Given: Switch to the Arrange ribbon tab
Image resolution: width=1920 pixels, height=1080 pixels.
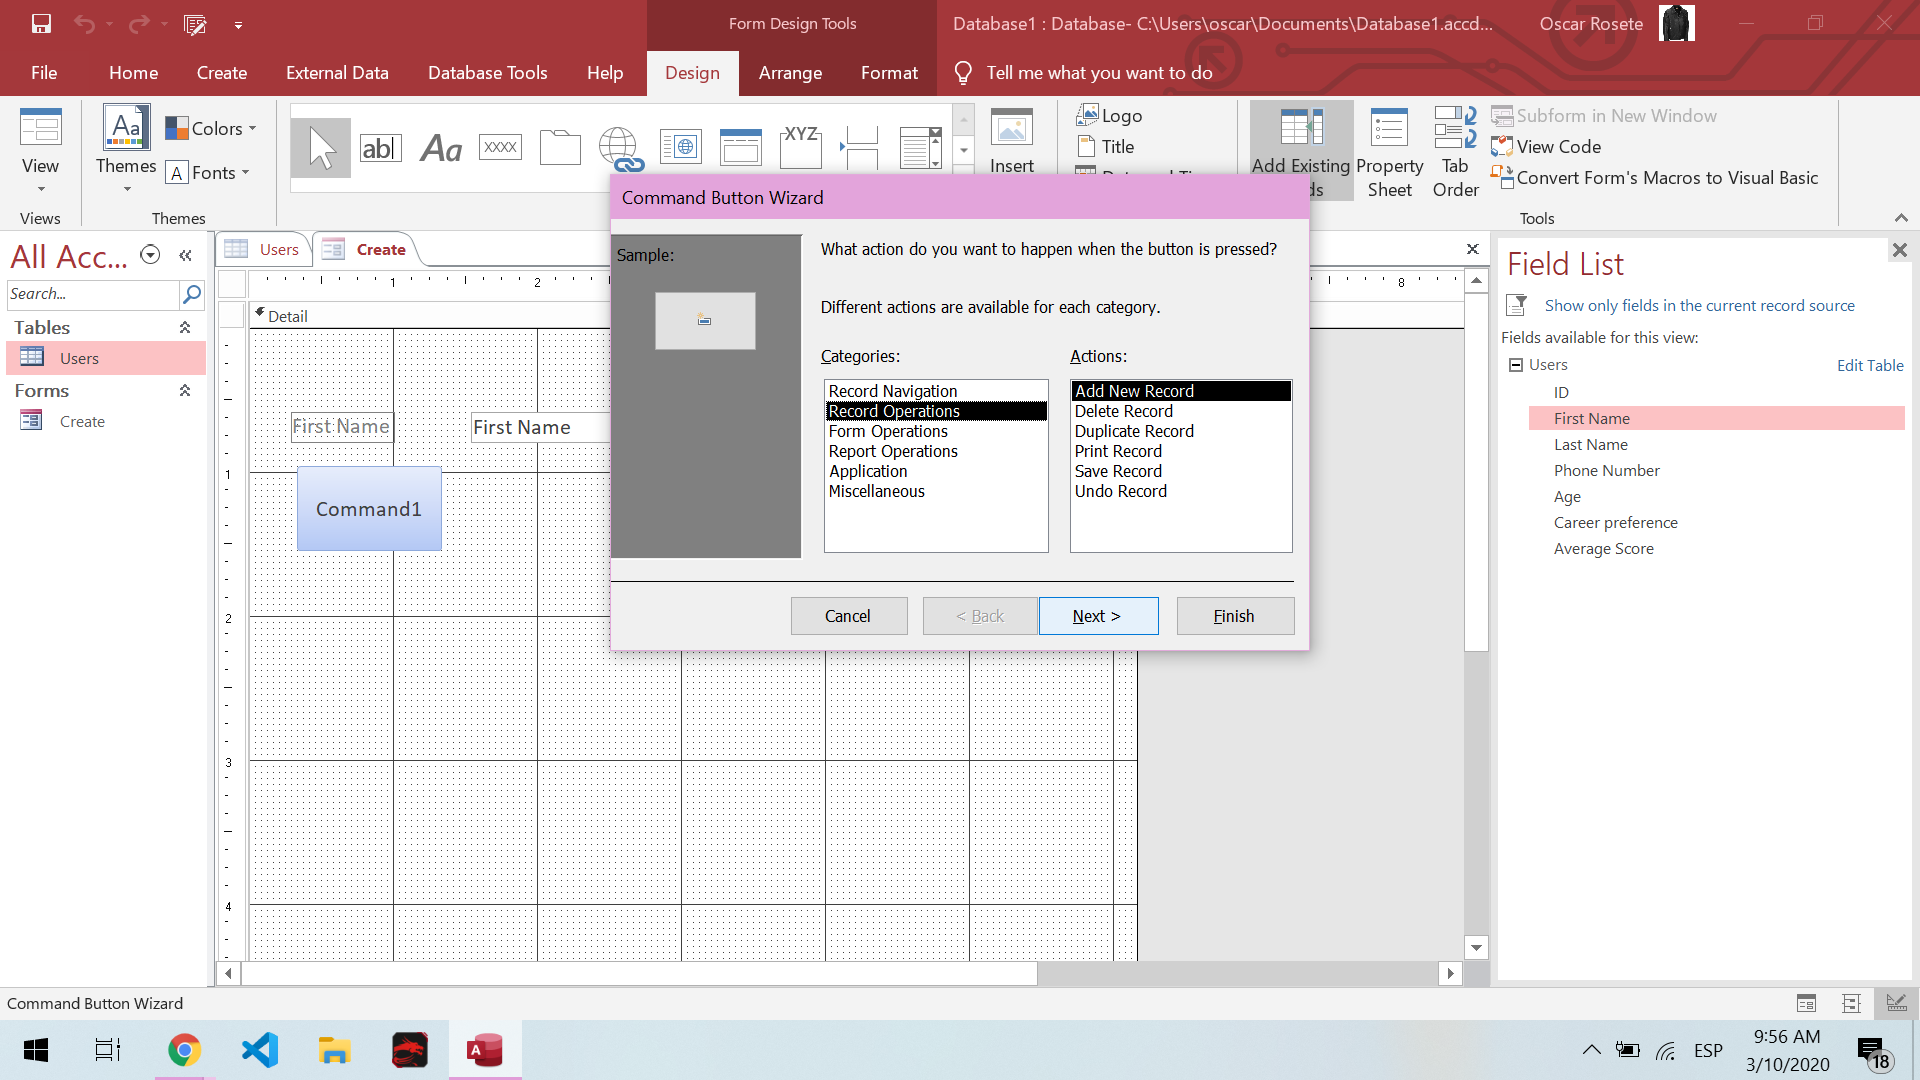Looking at the screenshot, I should (x=790, y=73).
